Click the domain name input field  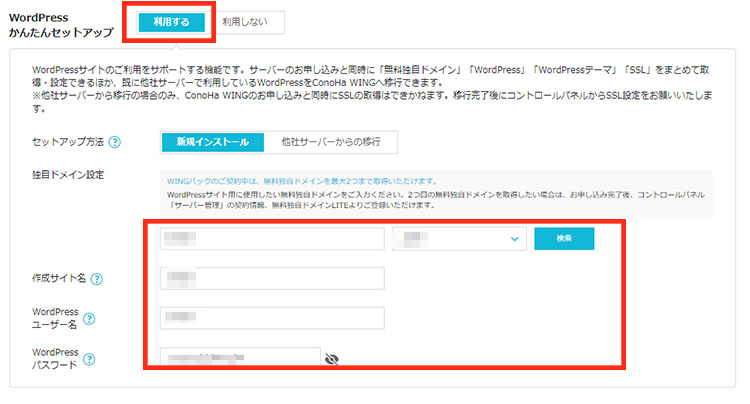pos(272,238)
